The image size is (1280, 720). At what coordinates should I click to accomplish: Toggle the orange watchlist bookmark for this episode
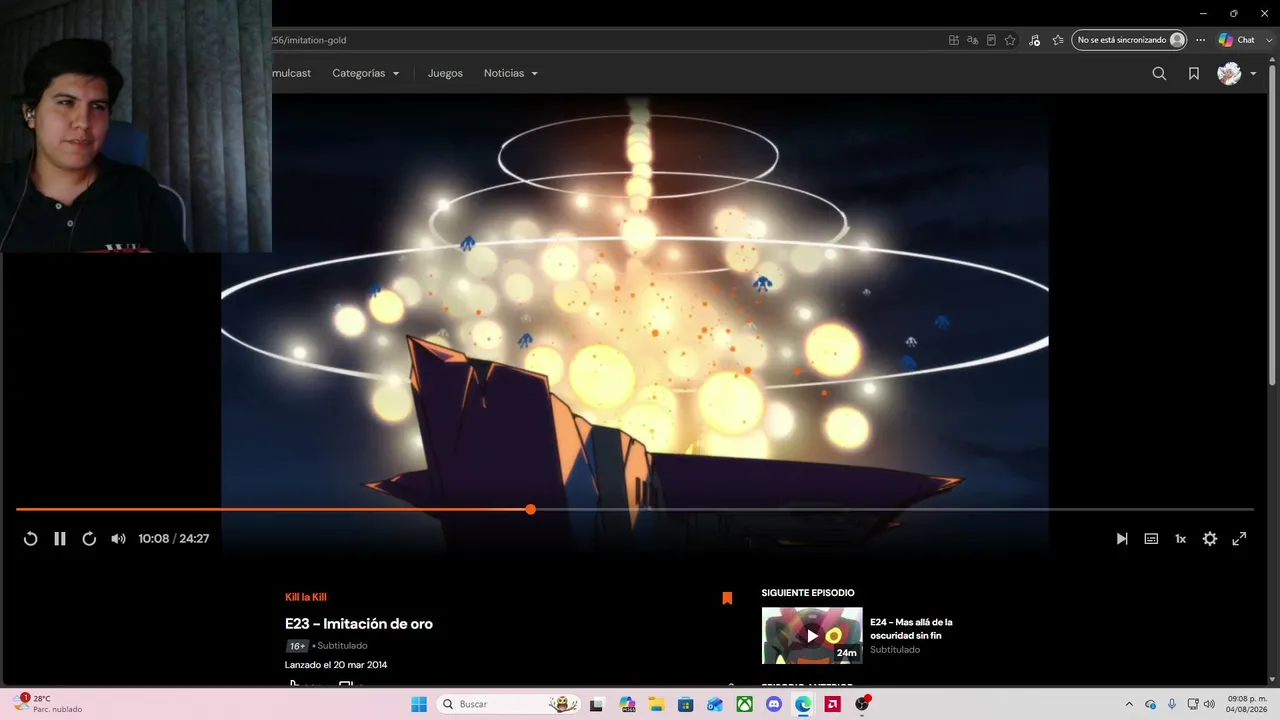[727, 598]
